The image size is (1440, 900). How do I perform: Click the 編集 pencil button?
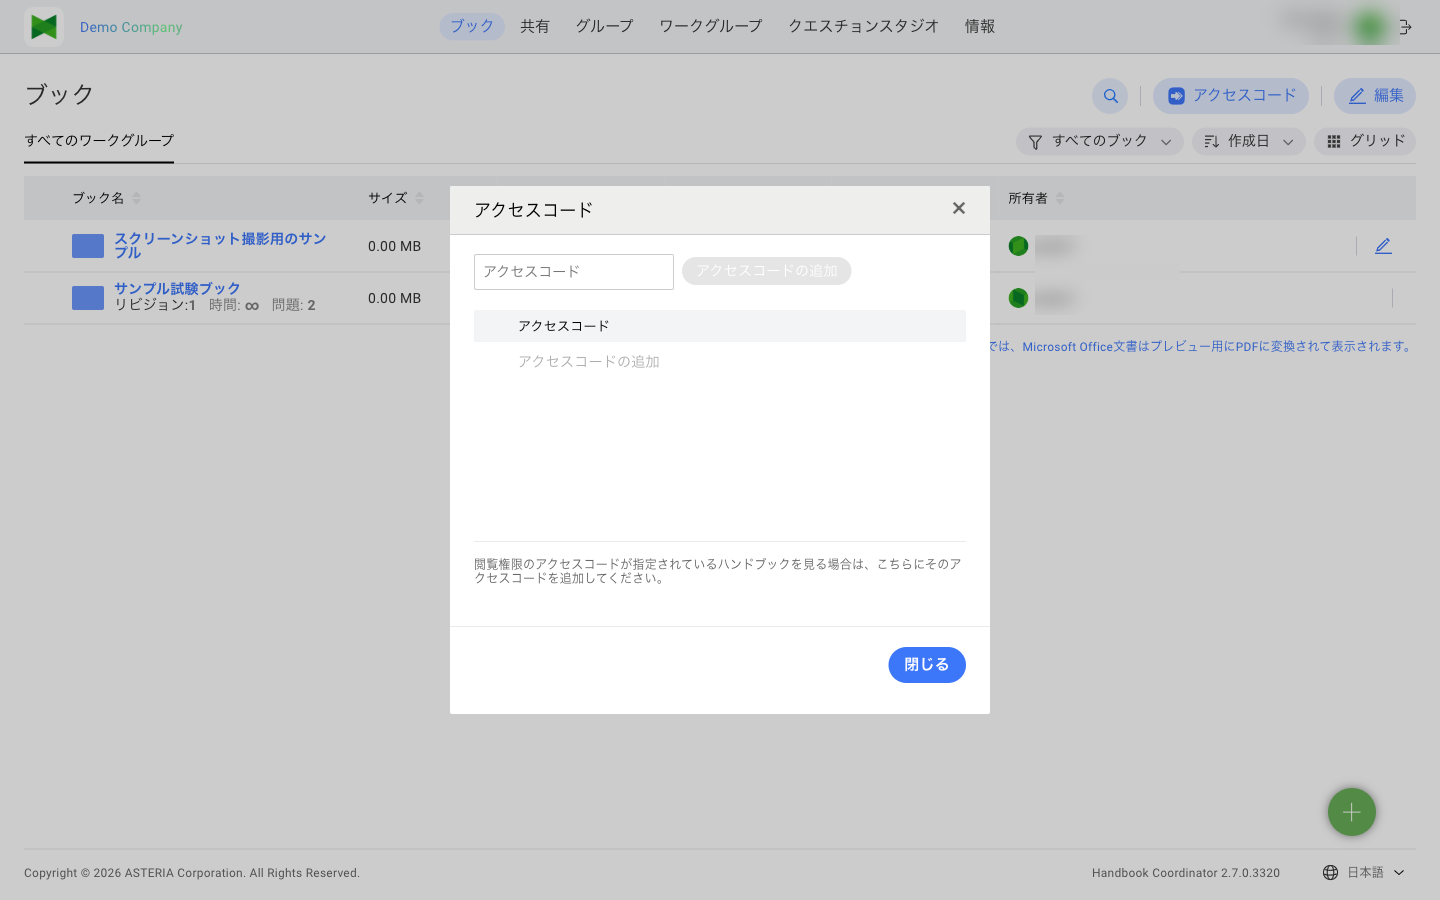point(1375,96)
